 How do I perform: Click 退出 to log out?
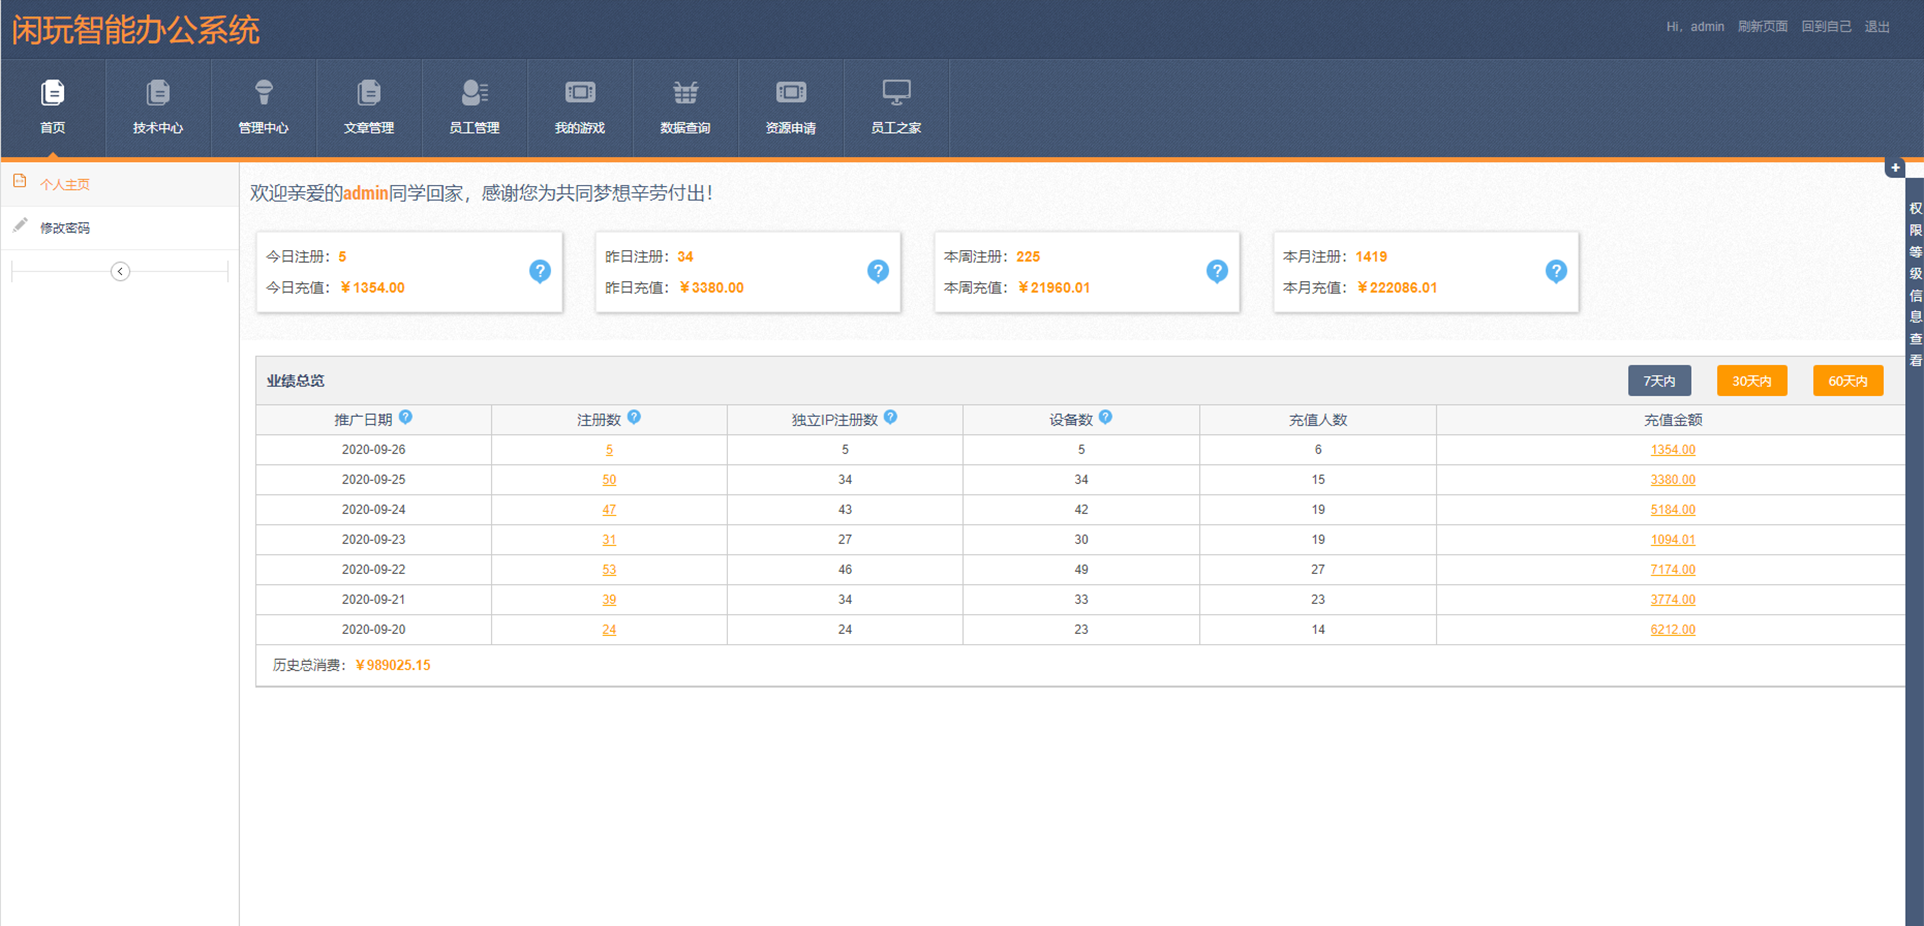click(x=1877, y=27)
